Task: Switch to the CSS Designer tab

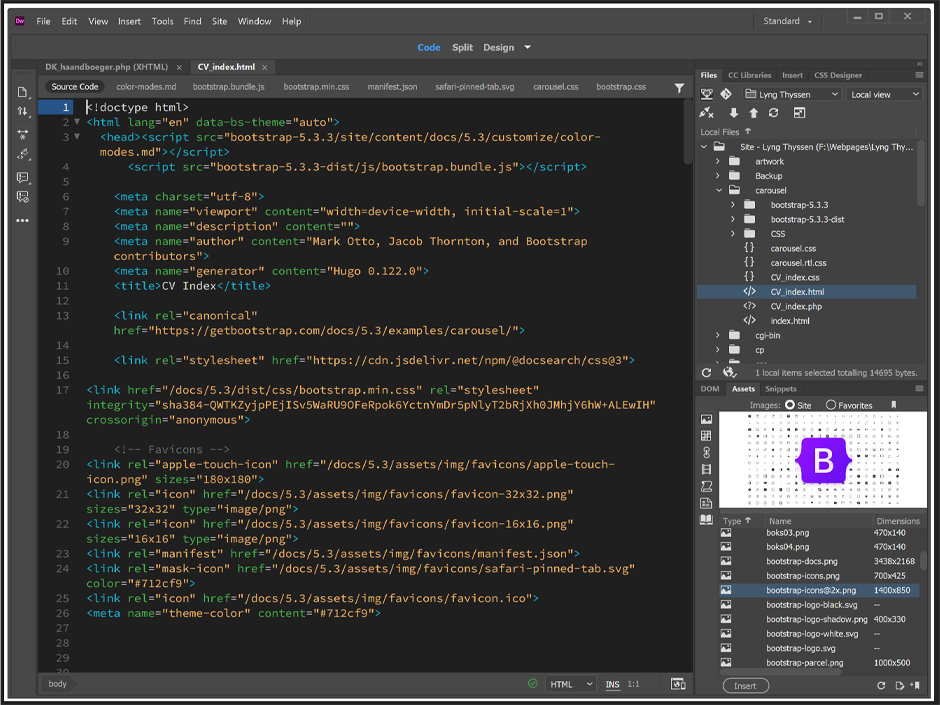Action: 837,75
